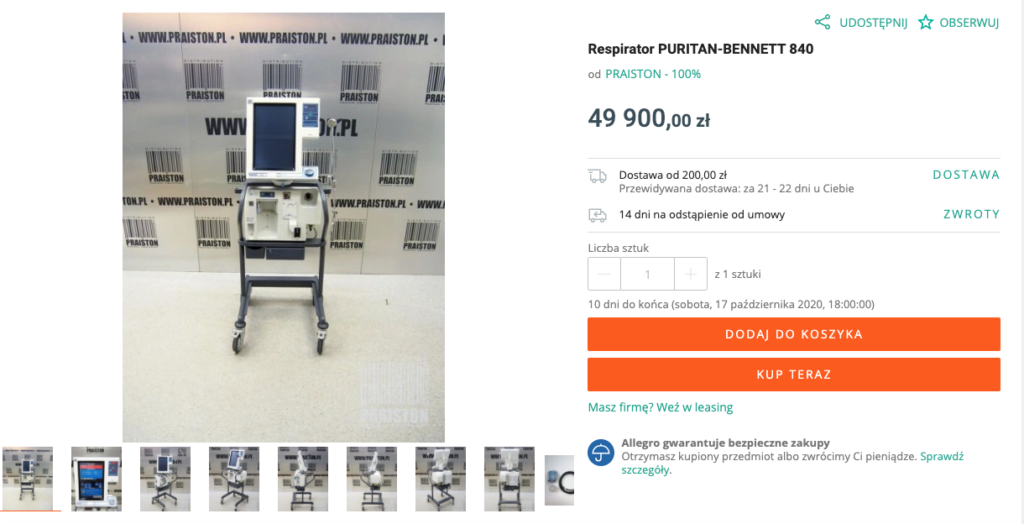Select the last partially visible cable thumbnail
Image resolution: width=1024 pixels, height=524 pixels.
pos(559,480)
